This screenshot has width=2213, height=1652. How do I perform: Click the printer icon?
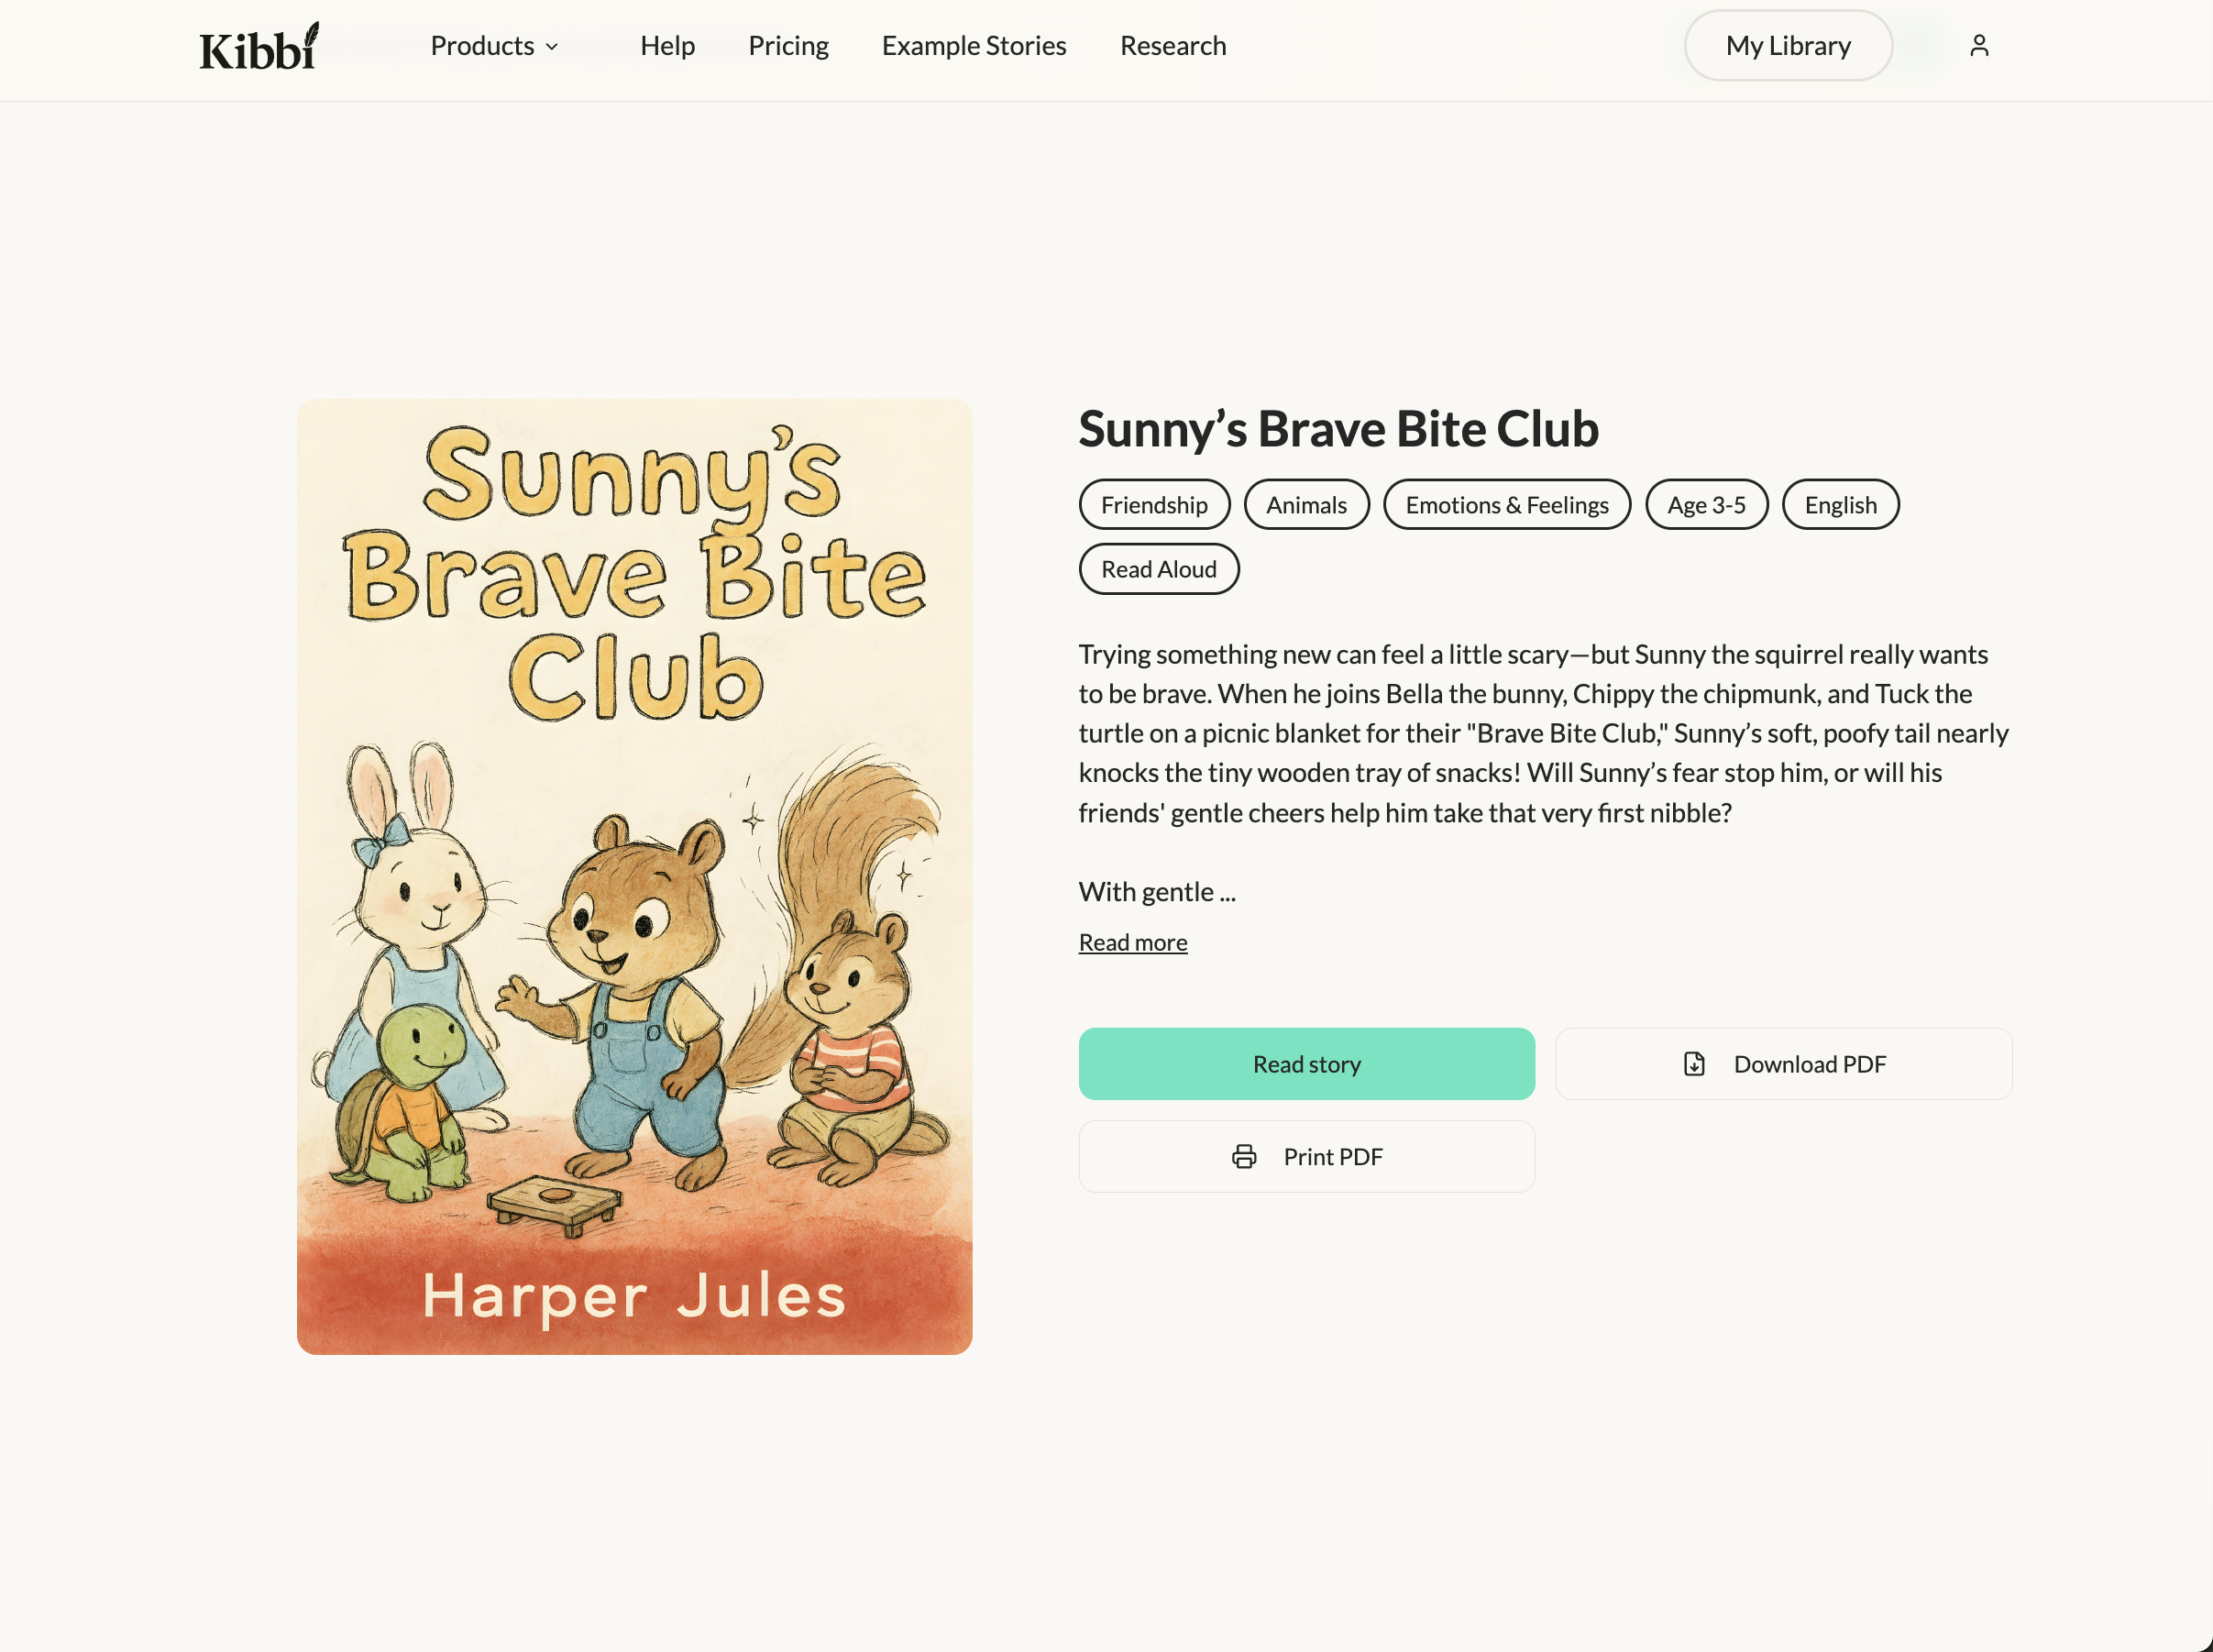pos(1244,1157)
